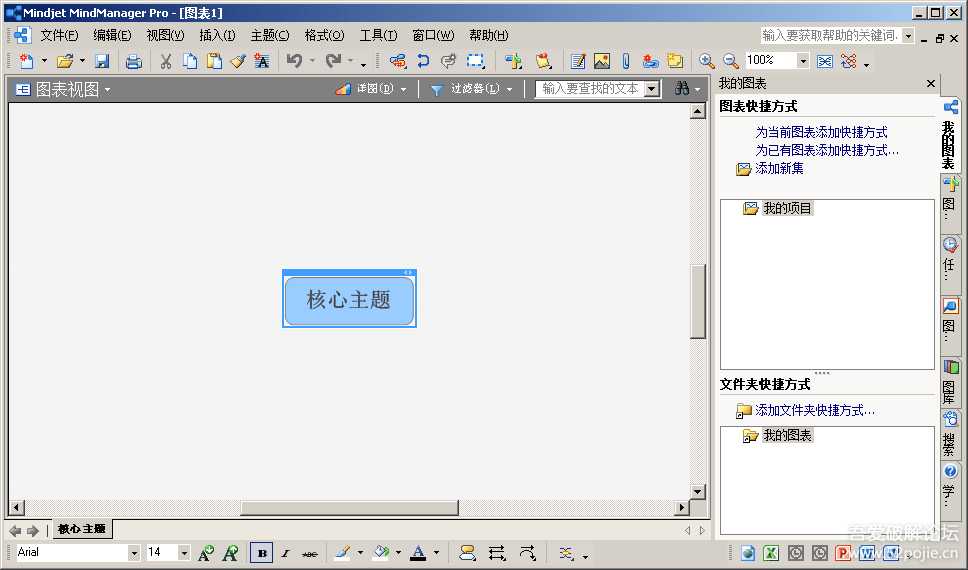Click the Save icon in the toolbar
Image resolution: width=968 pixels, height=570 pixels.
tap(101, 61)
